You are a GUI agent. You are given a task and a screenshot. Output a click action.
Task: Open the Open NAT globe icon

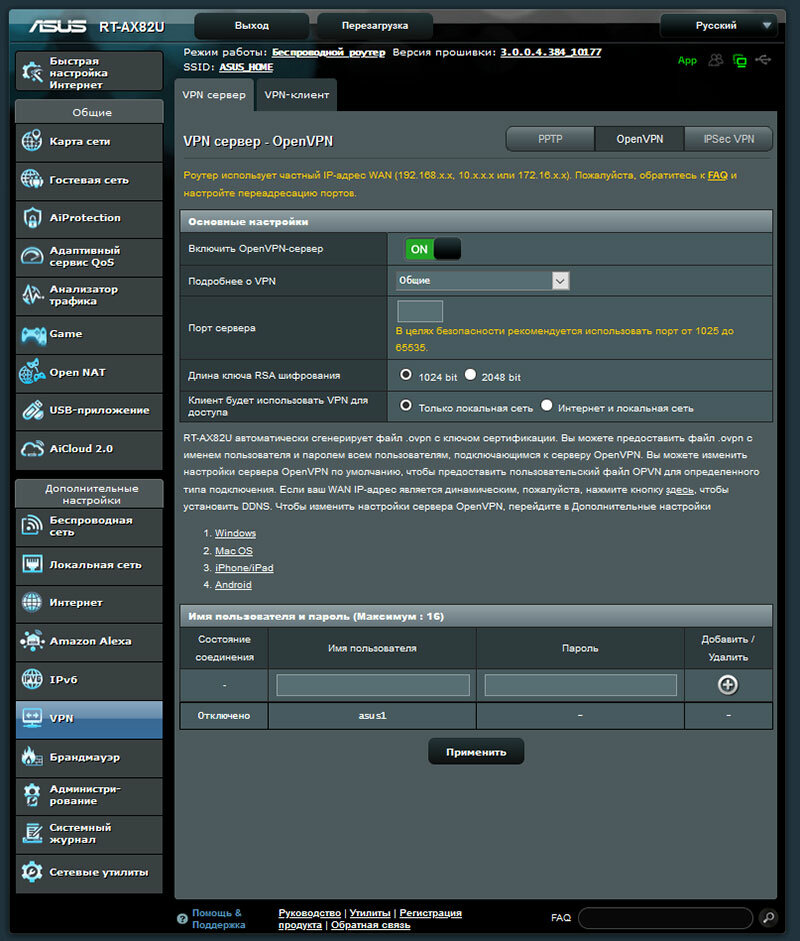[32, 372]
